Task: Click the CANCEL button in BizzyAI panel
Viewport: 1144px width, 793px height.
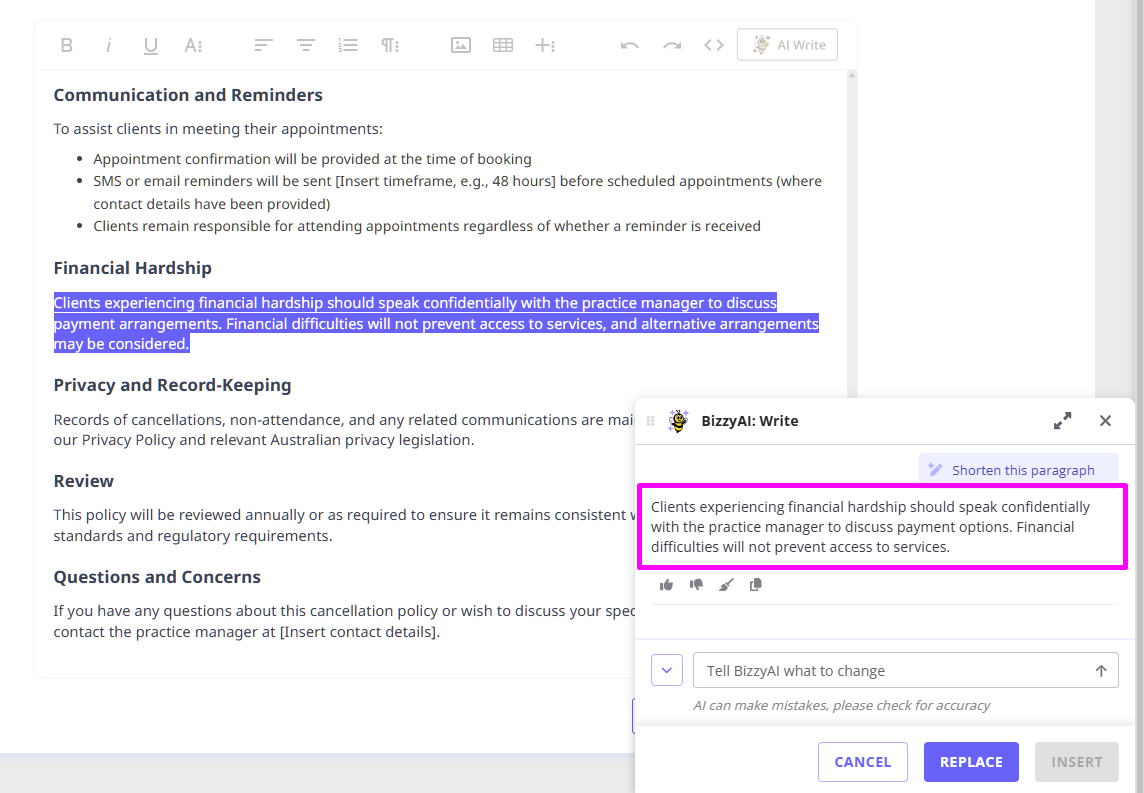Action: pos(862,762)
